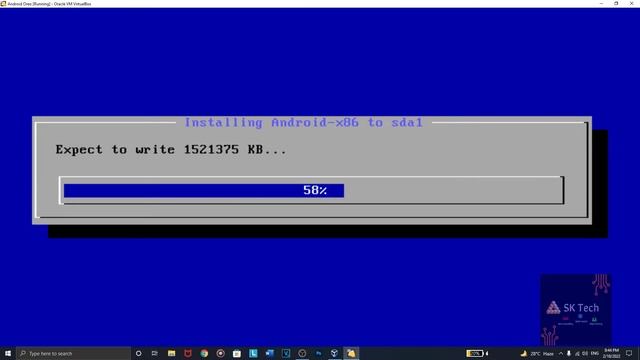Open the notification center icon
This screenshot has width=640, height=360.
click(629, 353)
